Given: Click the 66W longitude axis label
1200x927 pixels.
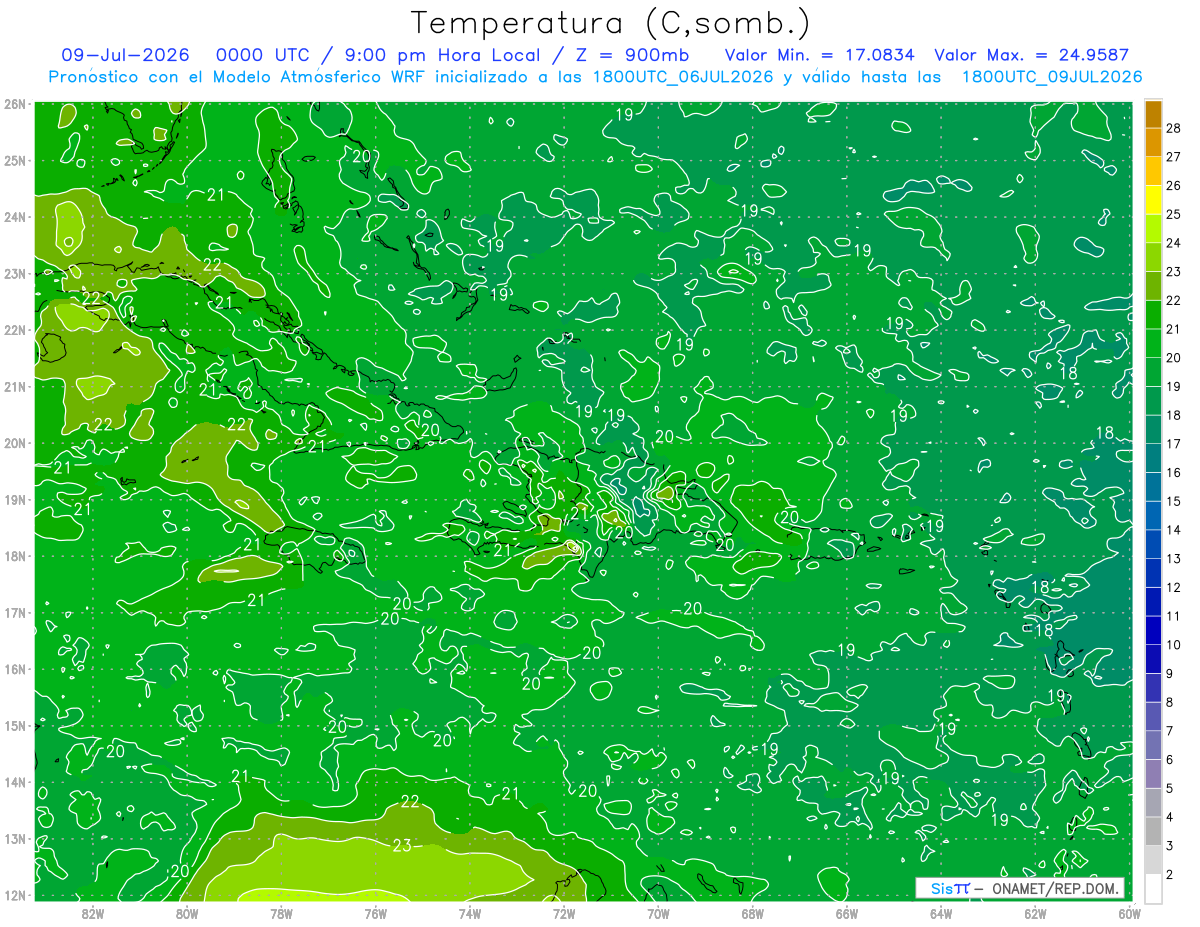Looking at the screenshot, I should pyautogui.click(x=847, y=913).
